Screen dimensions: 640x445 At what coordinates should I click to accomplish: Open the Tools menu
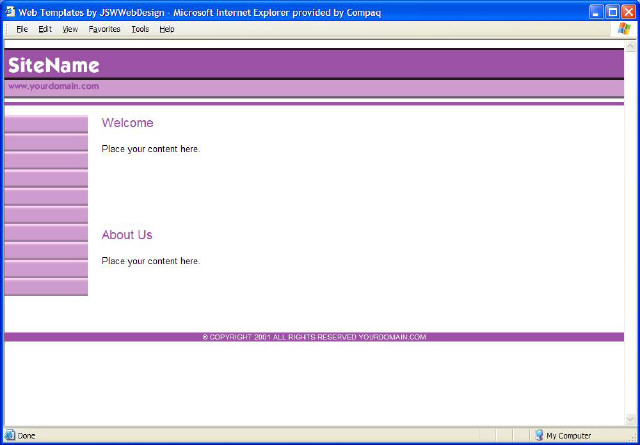pyautogui.click(x=140, y=29)
